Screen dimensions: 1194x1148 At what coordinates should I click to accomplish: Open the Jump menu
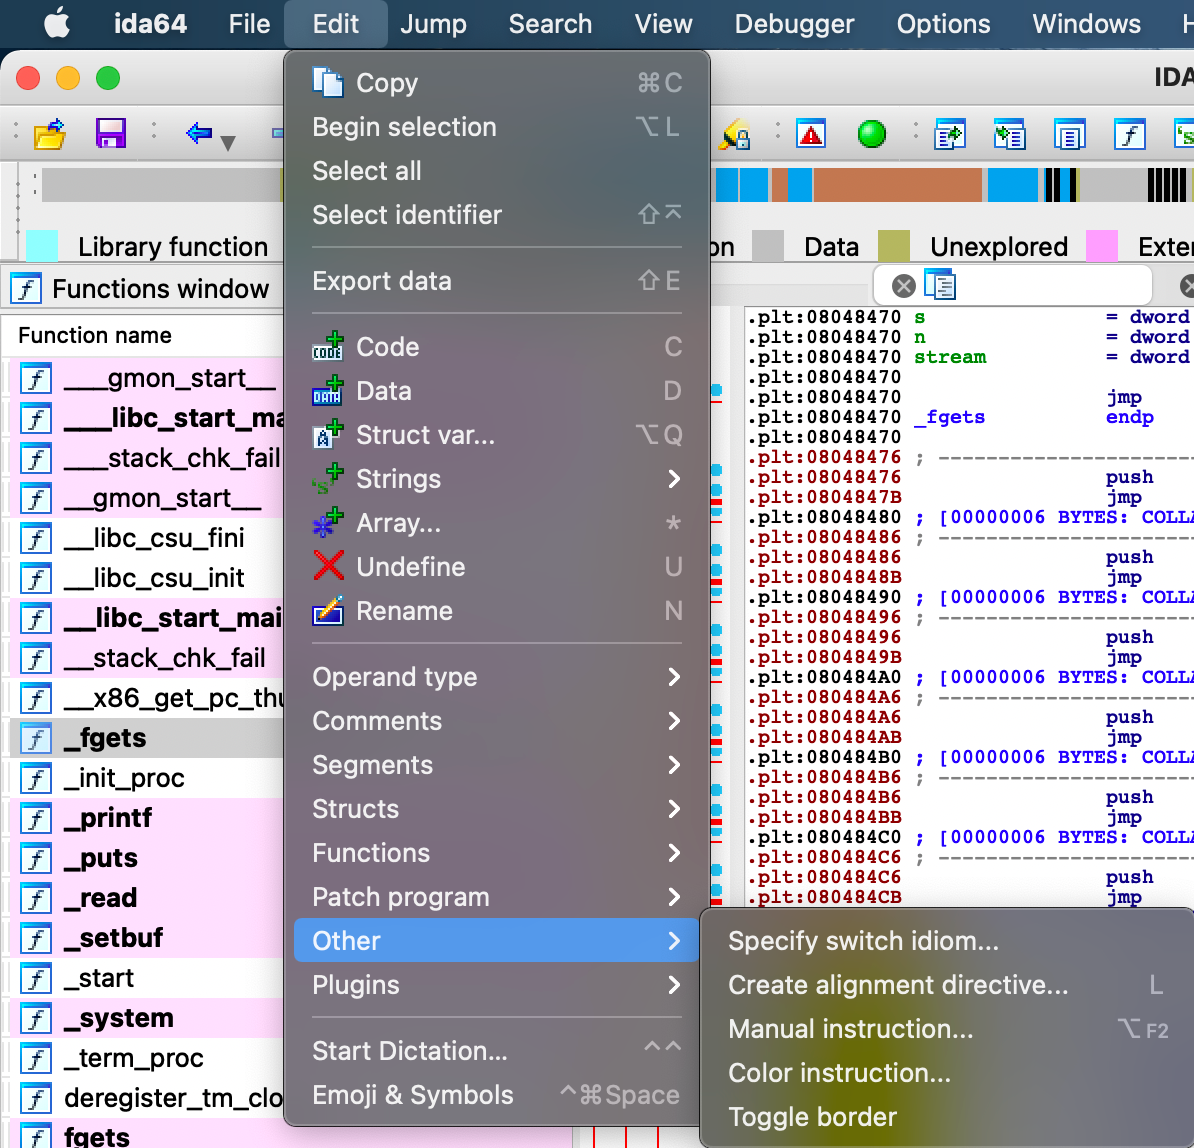(x=433, y=24)
